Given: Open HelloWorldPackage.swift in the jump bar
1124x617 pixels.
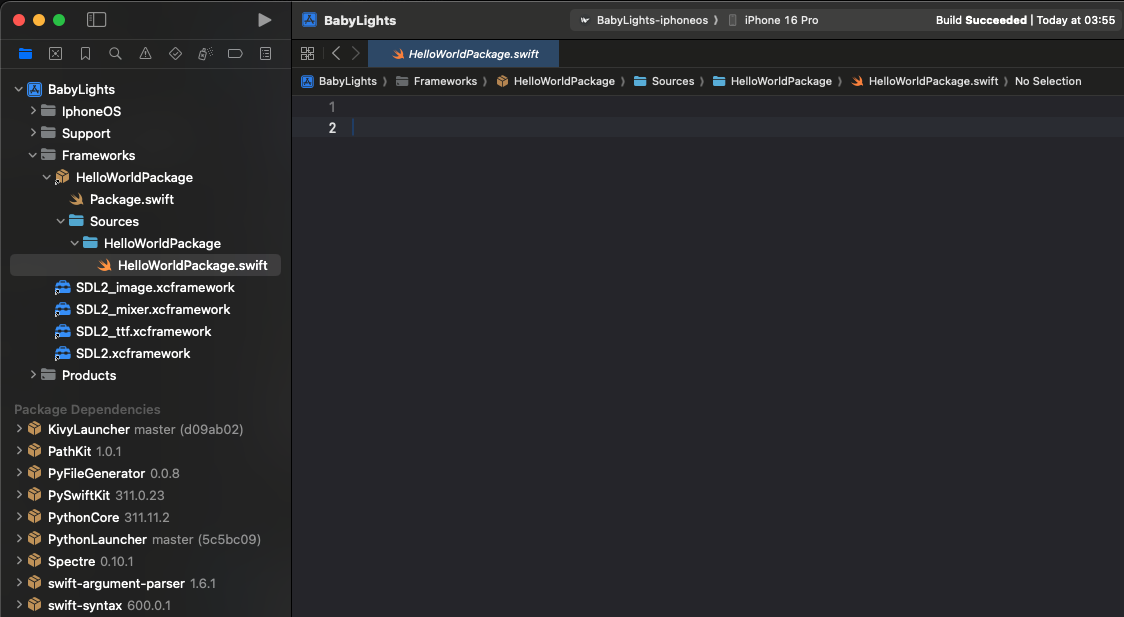Looking at the screenshot, I should coord(925,81).
